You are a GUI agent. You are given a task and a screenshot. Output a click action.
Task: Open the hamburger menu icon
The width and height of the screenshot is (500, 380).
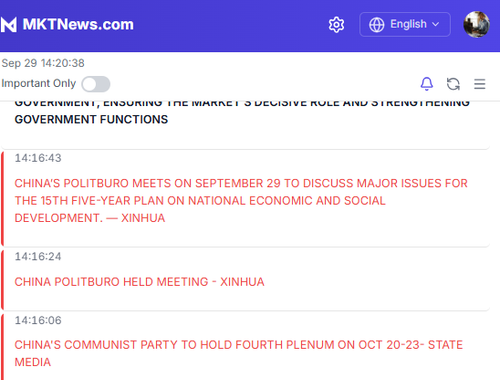tap(480, 84)
